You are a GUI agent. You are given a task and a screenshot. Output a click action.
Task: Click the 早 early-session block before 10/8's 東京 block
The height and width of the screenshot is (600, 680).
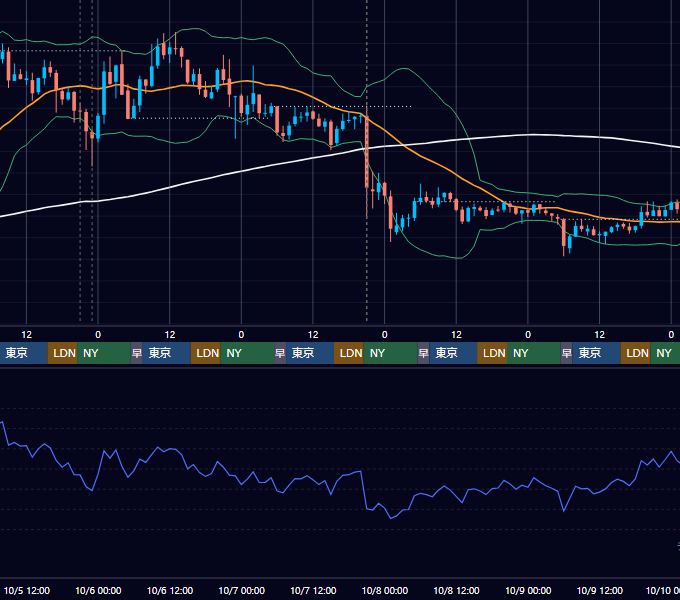[x=423, y=353]
